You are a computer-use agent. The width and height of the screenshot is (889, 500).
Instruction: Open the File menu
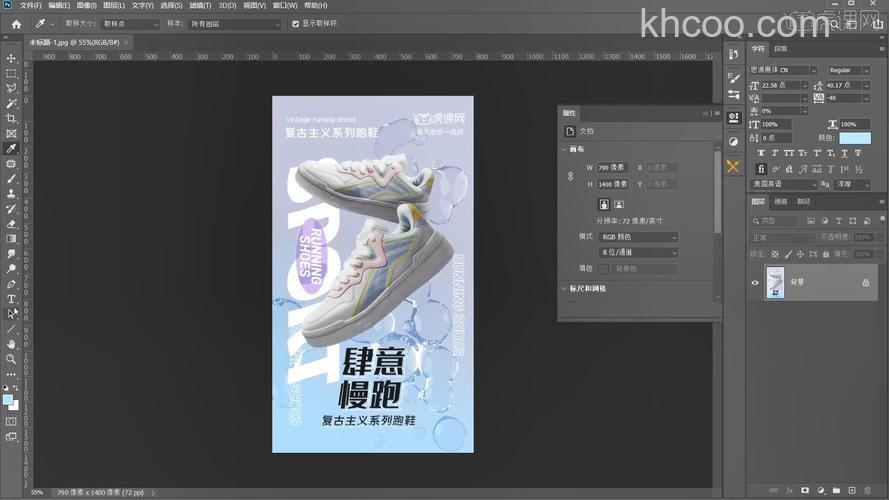pyautogui.click(x=31, y=5)
